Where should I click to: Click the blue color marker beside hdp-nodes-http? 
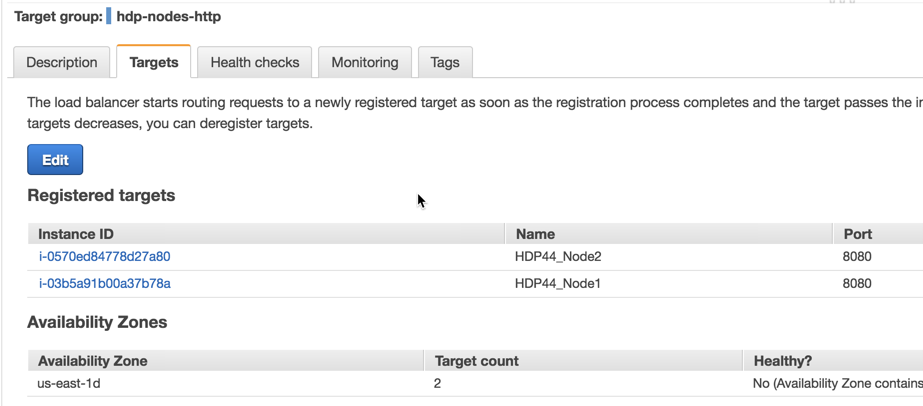(108, 16)
